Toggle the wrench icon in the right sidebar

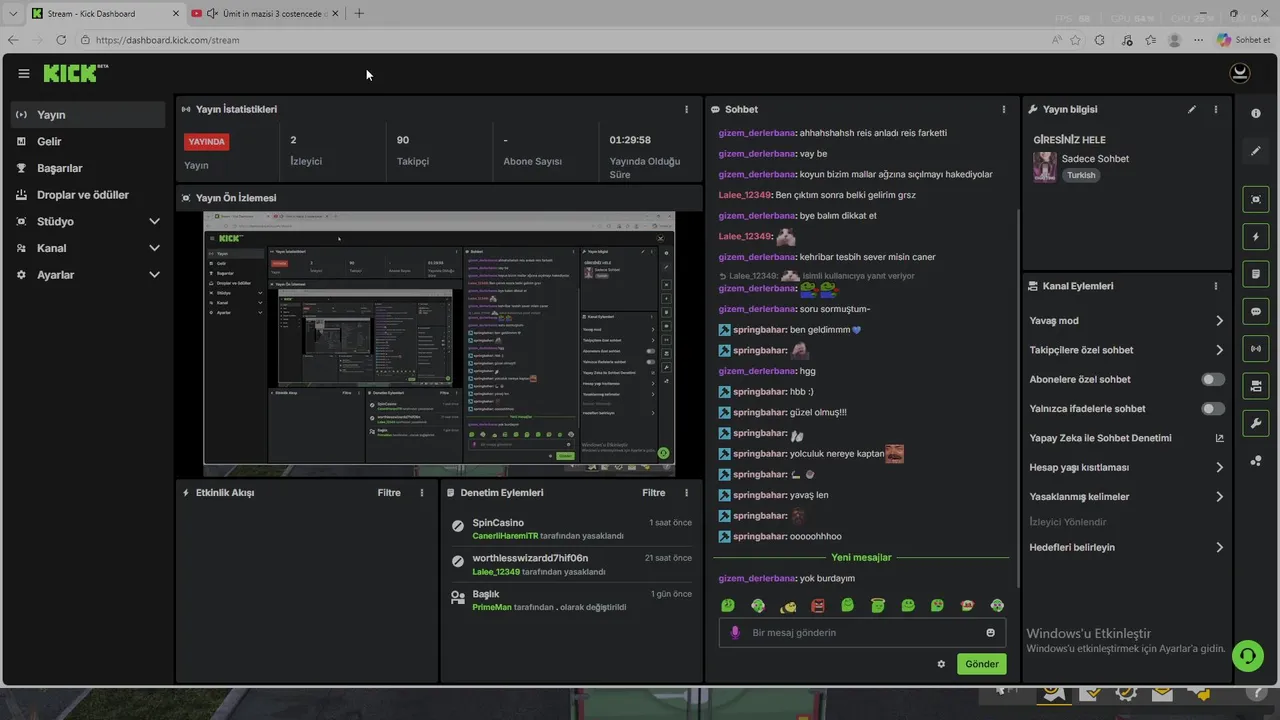tap(1256, 423)
